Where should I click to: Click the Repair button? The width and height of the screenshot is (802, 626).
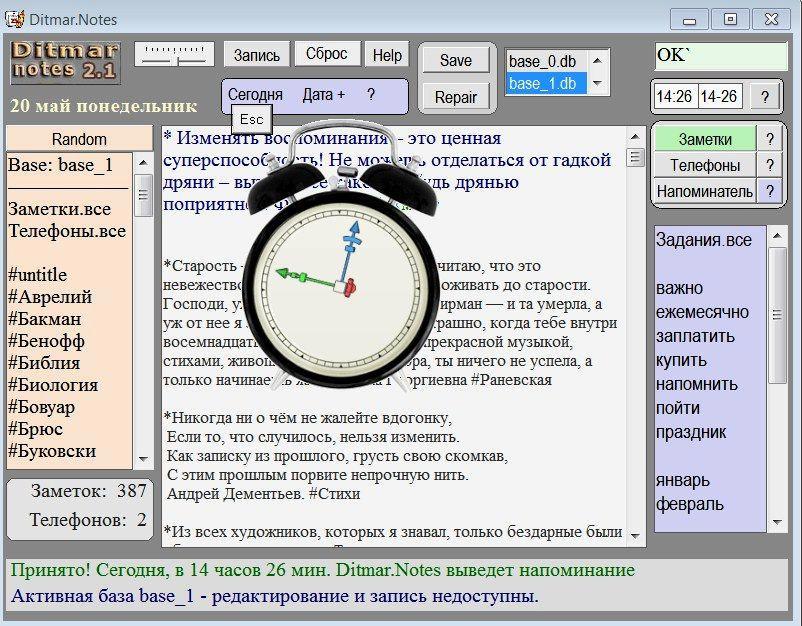456,97
